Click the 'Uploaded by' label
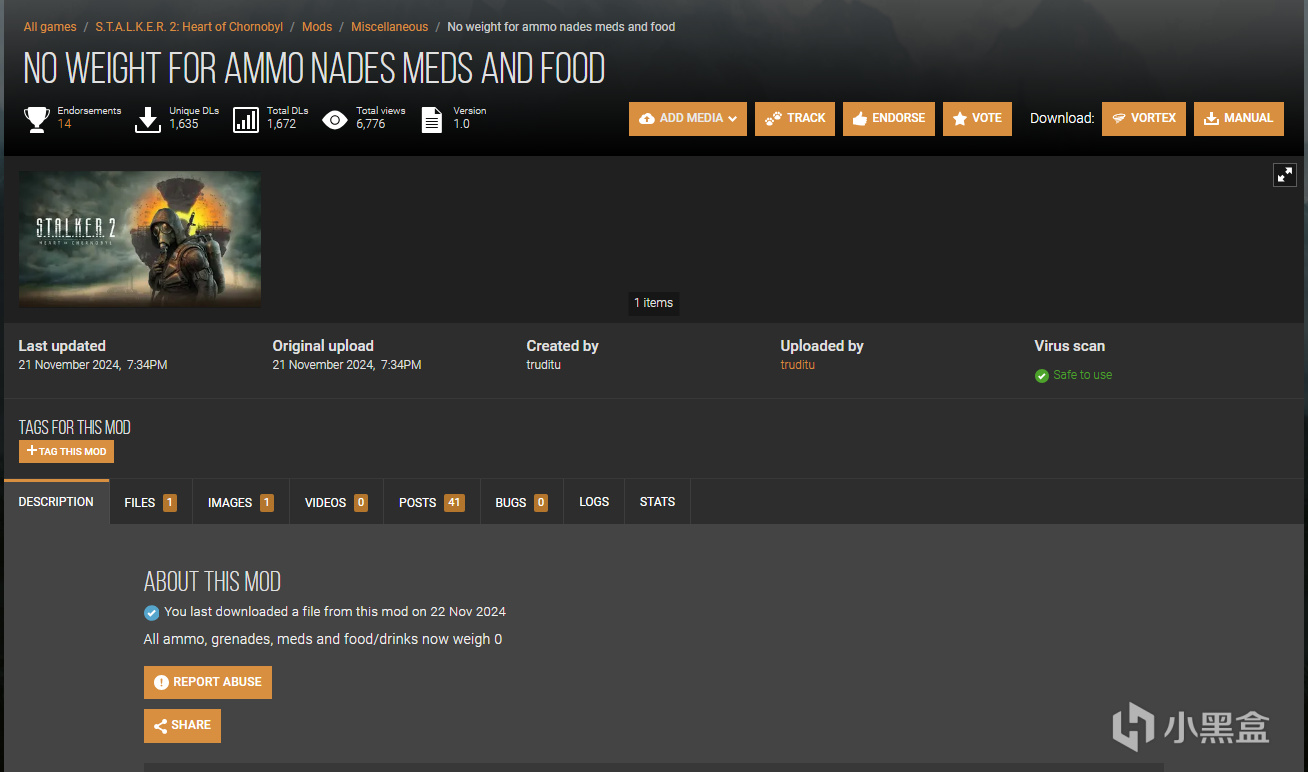Viewport: 1308px width, 772px height. pos(822,346)
